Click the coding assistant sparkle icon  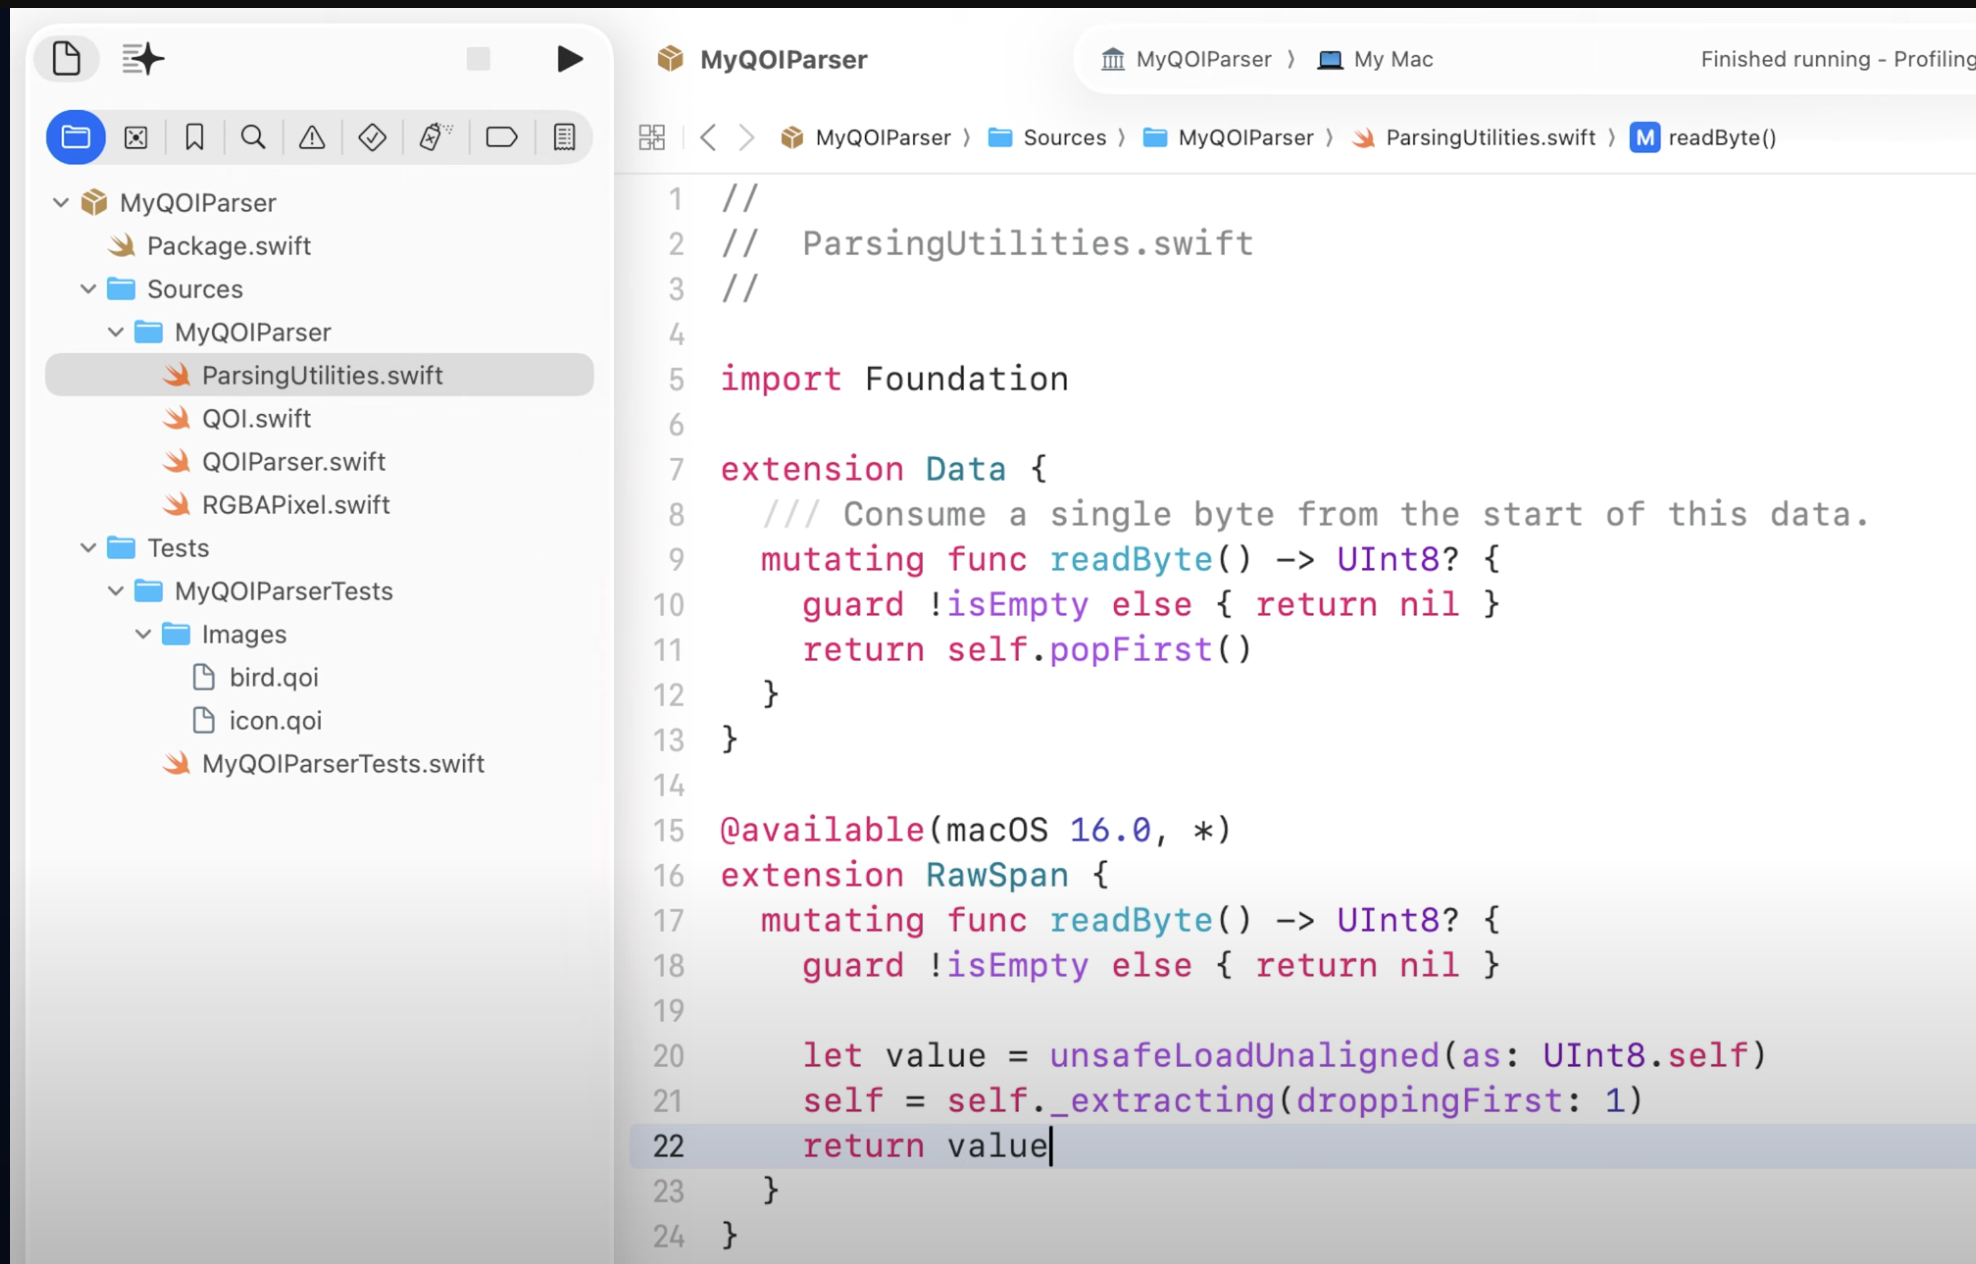coord(143,59)
